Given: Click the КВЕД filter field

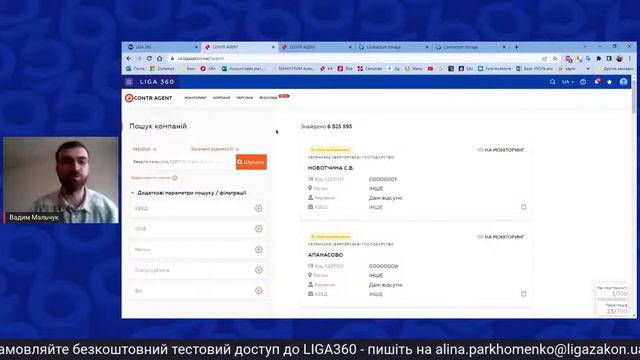Looking at the screenshot, I should (198, 209).
